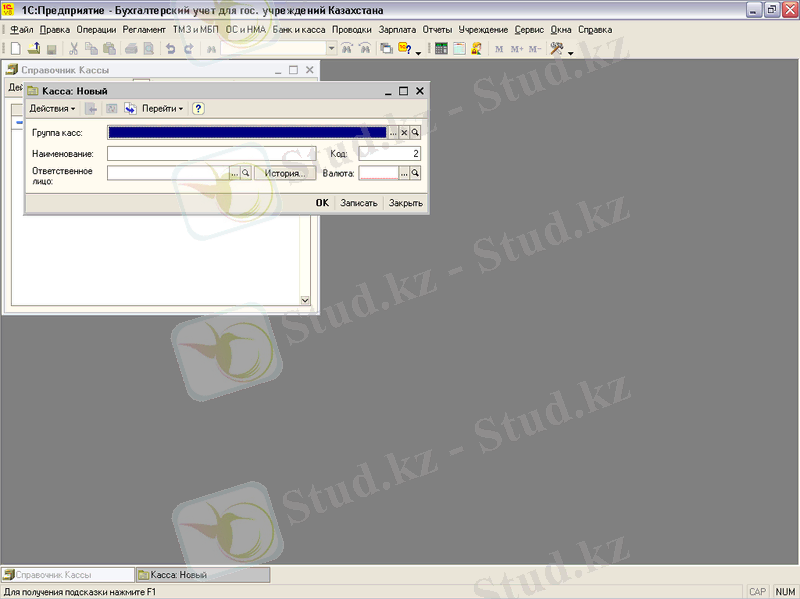Click the Закрыть button
800x599 pixels.
[x=406, y=203]
